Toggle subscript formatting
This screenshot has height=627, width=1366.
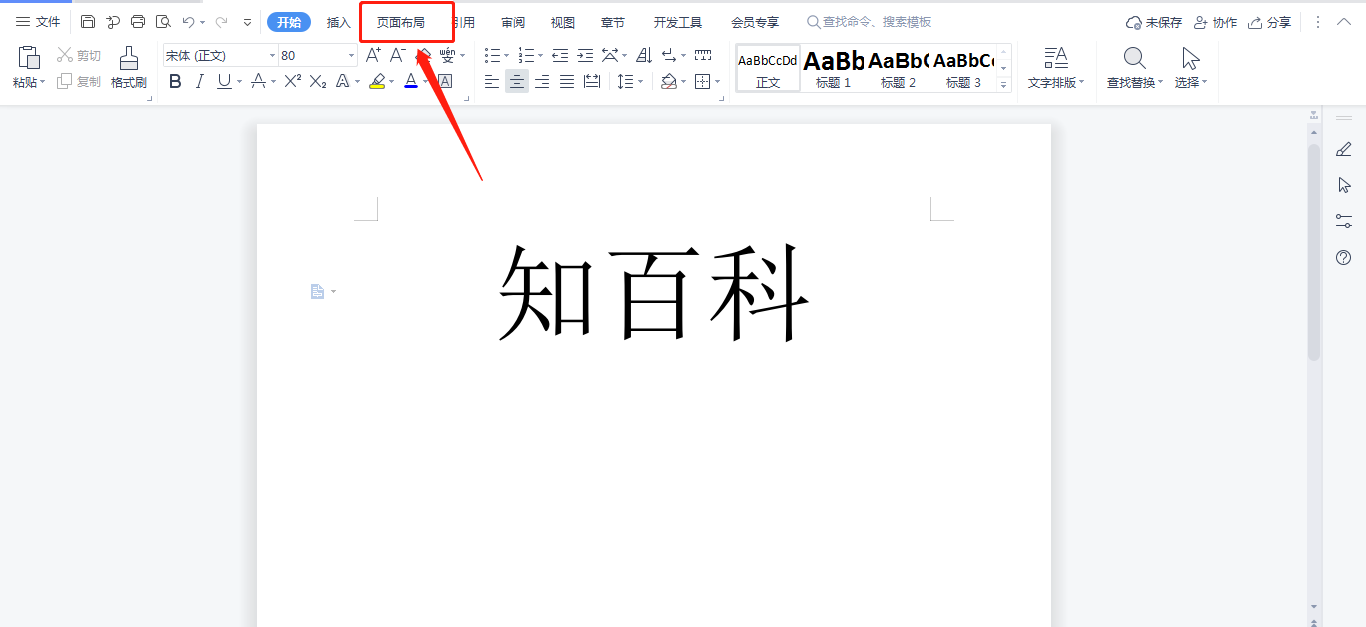point(316,82)
